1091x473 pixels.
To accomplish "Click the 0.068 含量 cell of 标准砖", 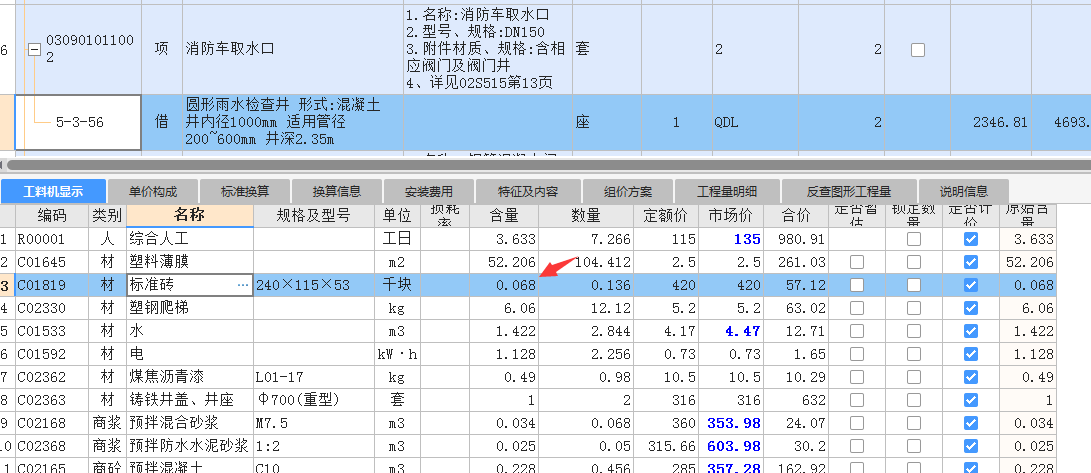I will 504,285.
